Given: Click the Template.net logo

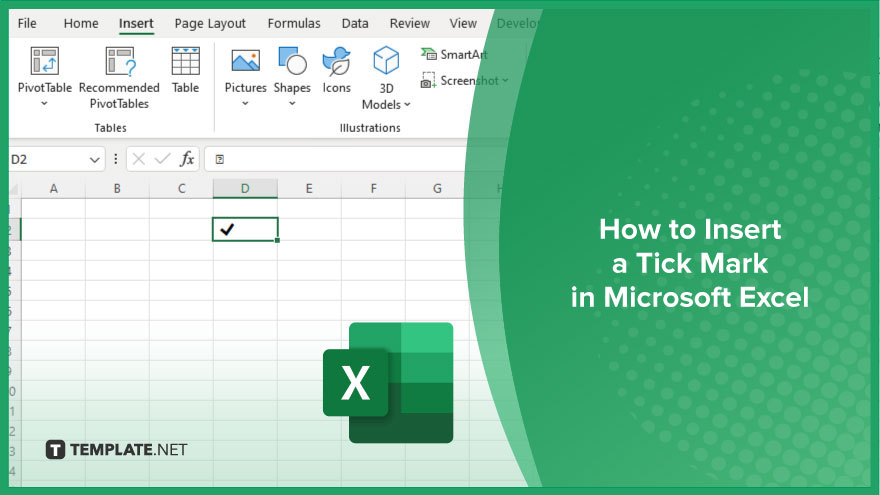Looking at the screenshot, I should (x=116, y=450).
